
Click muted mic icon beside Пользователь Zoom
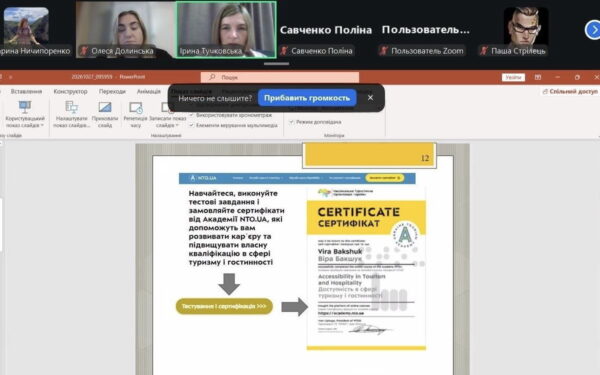384,51
